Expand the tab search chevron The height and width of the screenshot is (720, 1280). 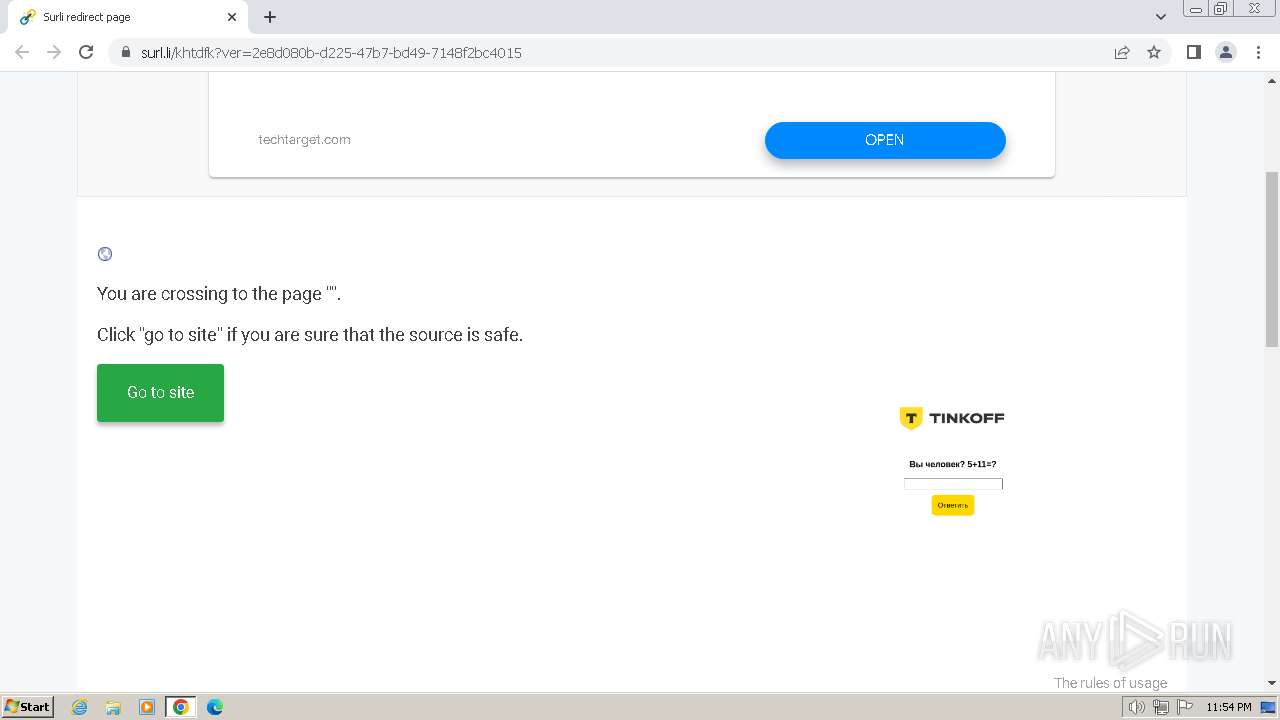pos(1161,17)
